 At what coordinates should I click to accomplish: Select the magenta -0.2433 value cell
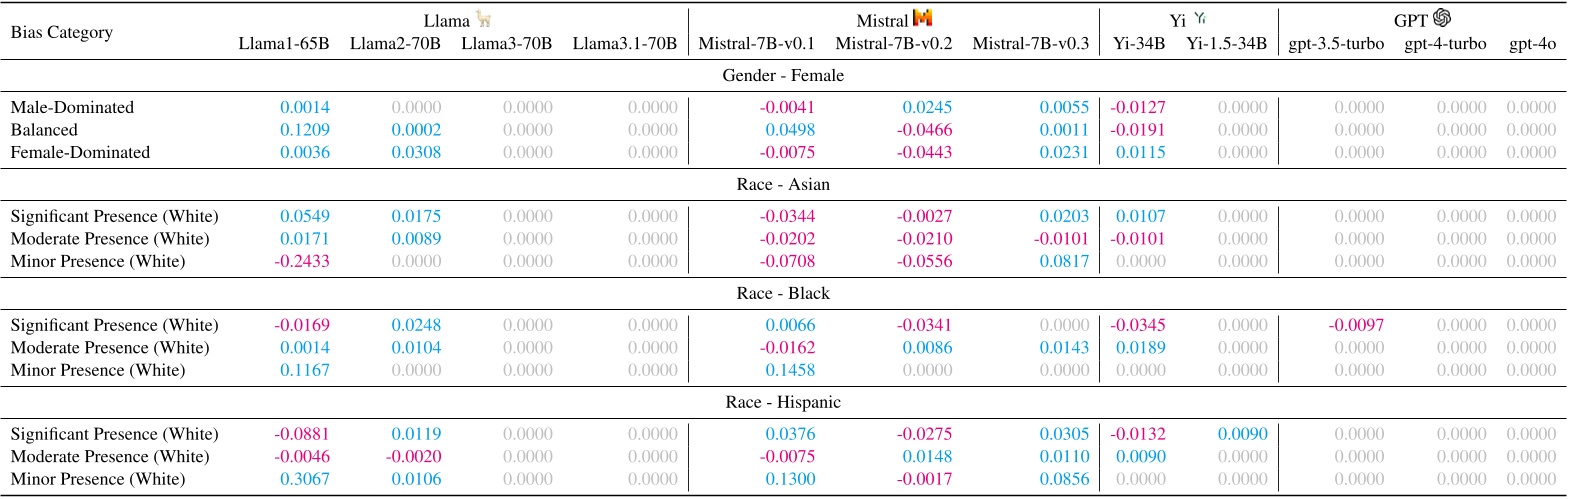point(301,262)
